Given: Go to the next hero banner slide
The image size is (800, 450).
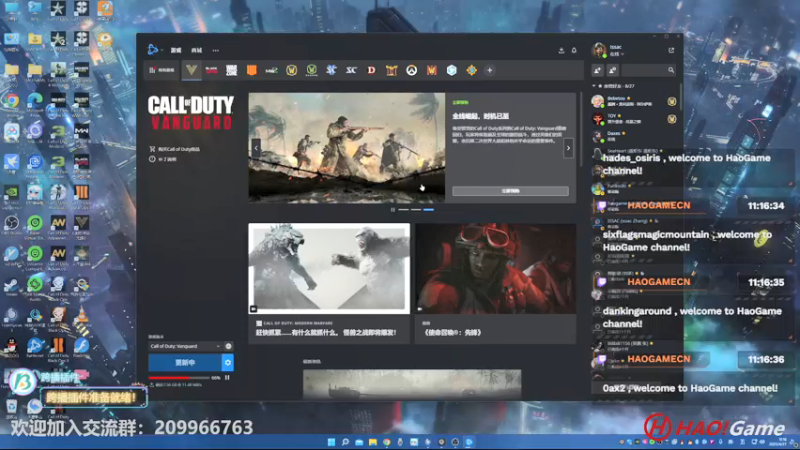Looking at the screenshot, I should 568,148.
